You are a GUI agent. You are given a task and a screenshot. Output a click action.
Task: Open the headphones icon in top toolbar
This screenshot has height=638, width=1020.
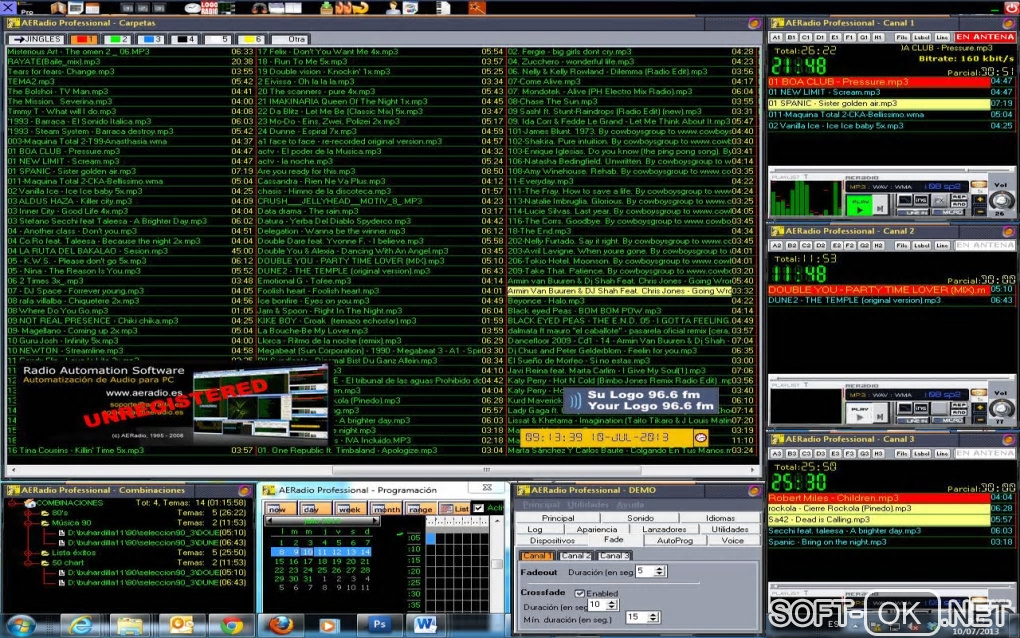260,8
